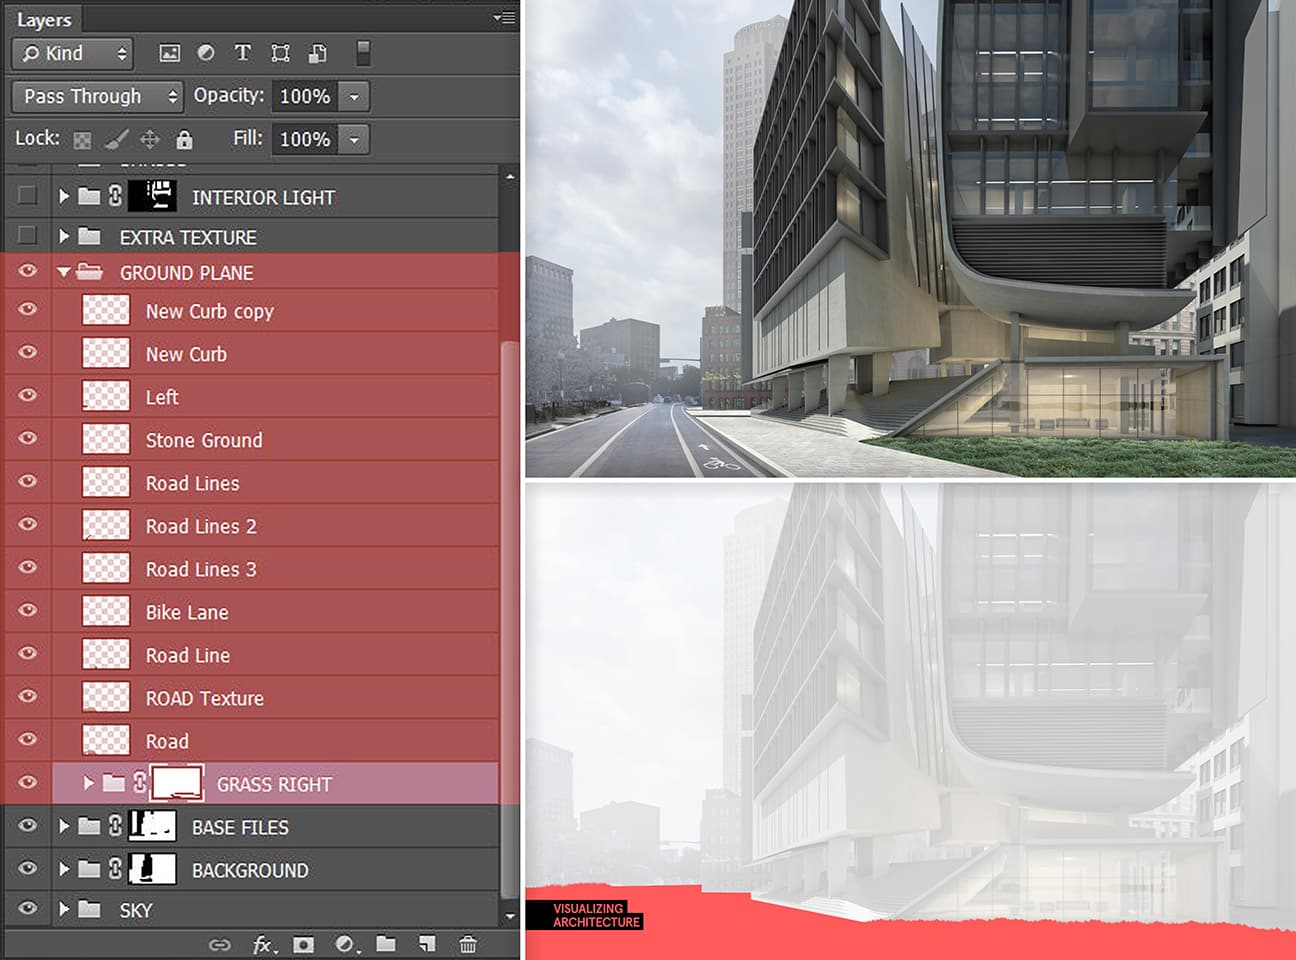Enable the adjustment layer filter icon

pyautogui.click(x=205, y=53)
